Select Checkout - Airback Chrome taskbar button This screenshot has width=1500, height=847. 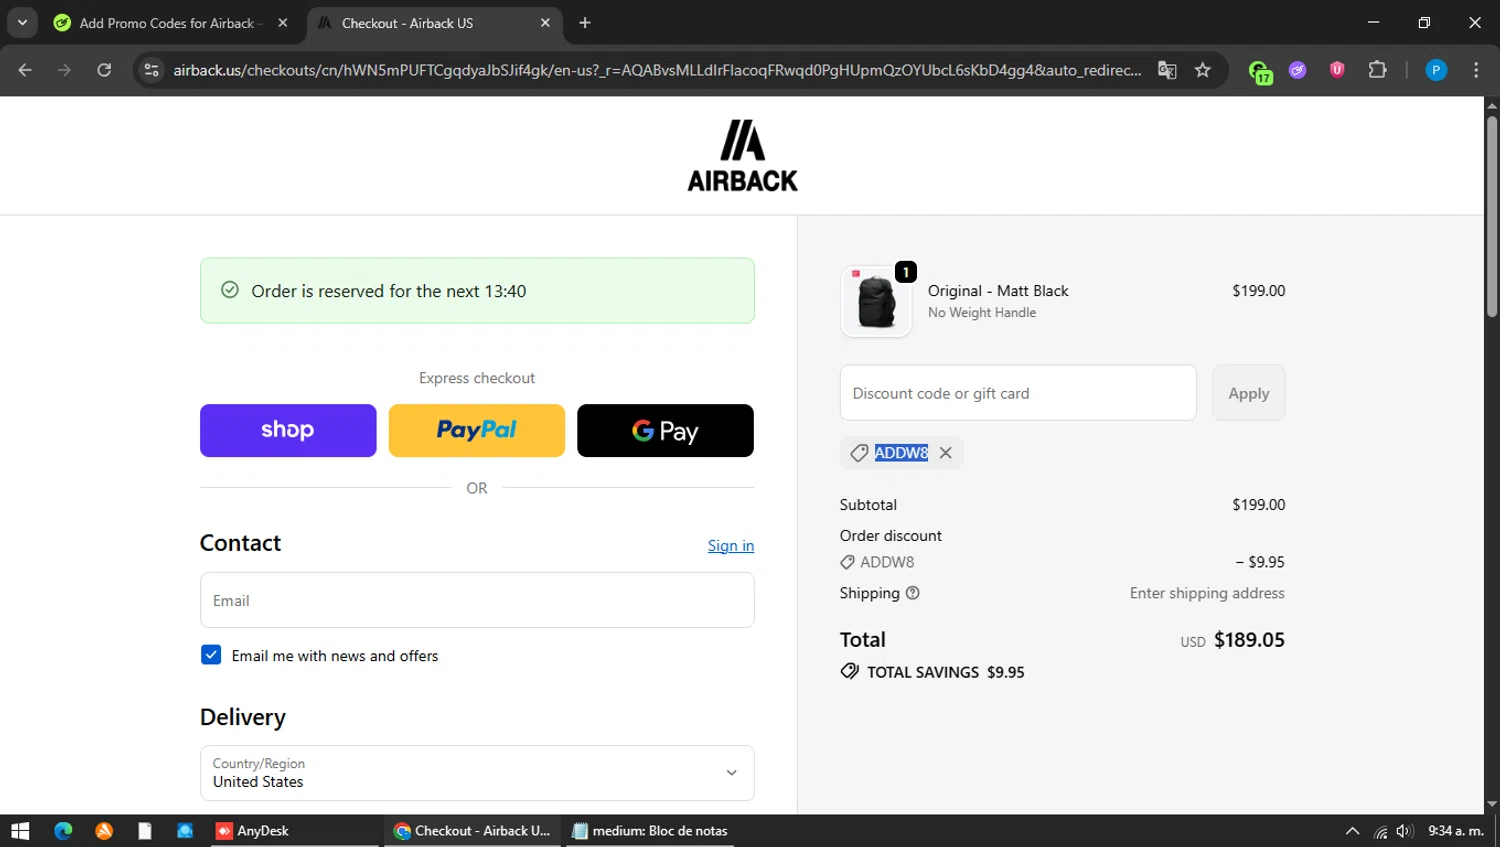coord(472,831)
